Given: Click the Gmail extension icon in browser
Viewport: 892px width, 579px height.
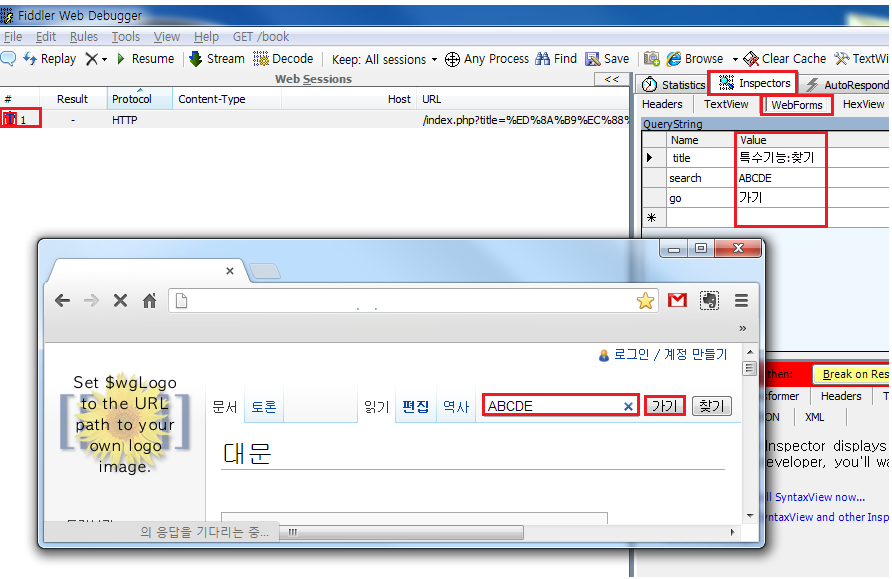Looking at the screenshot, I should tap(677, 300).
